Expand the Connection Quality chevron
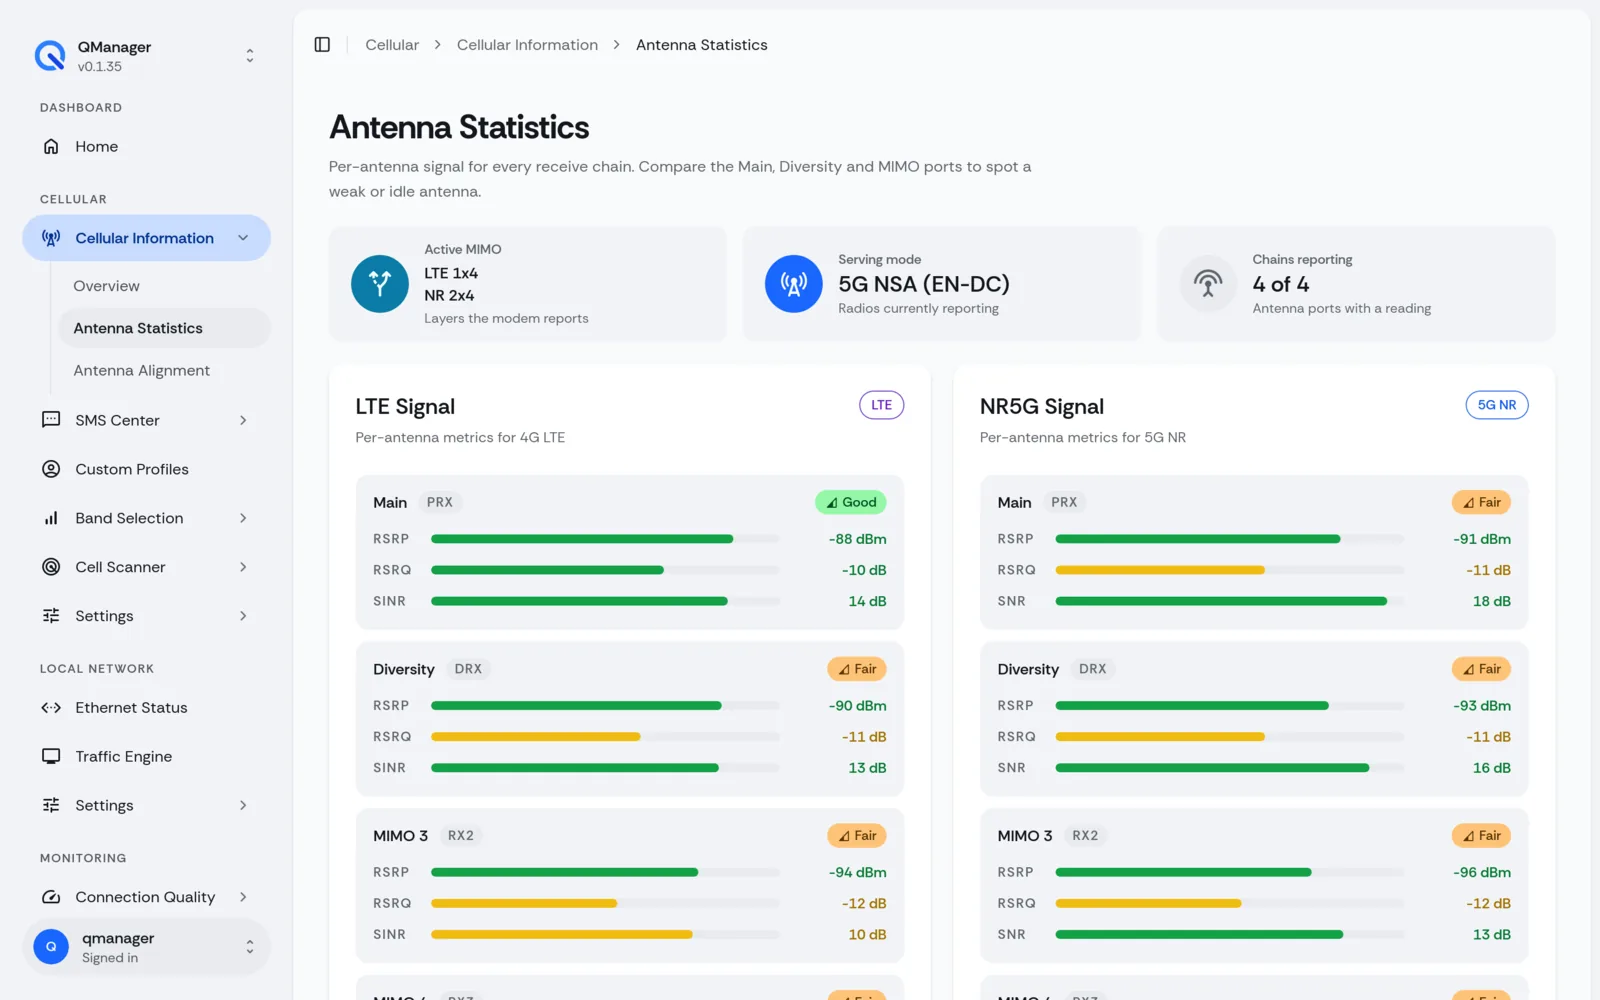 click(x=243, y=897)
